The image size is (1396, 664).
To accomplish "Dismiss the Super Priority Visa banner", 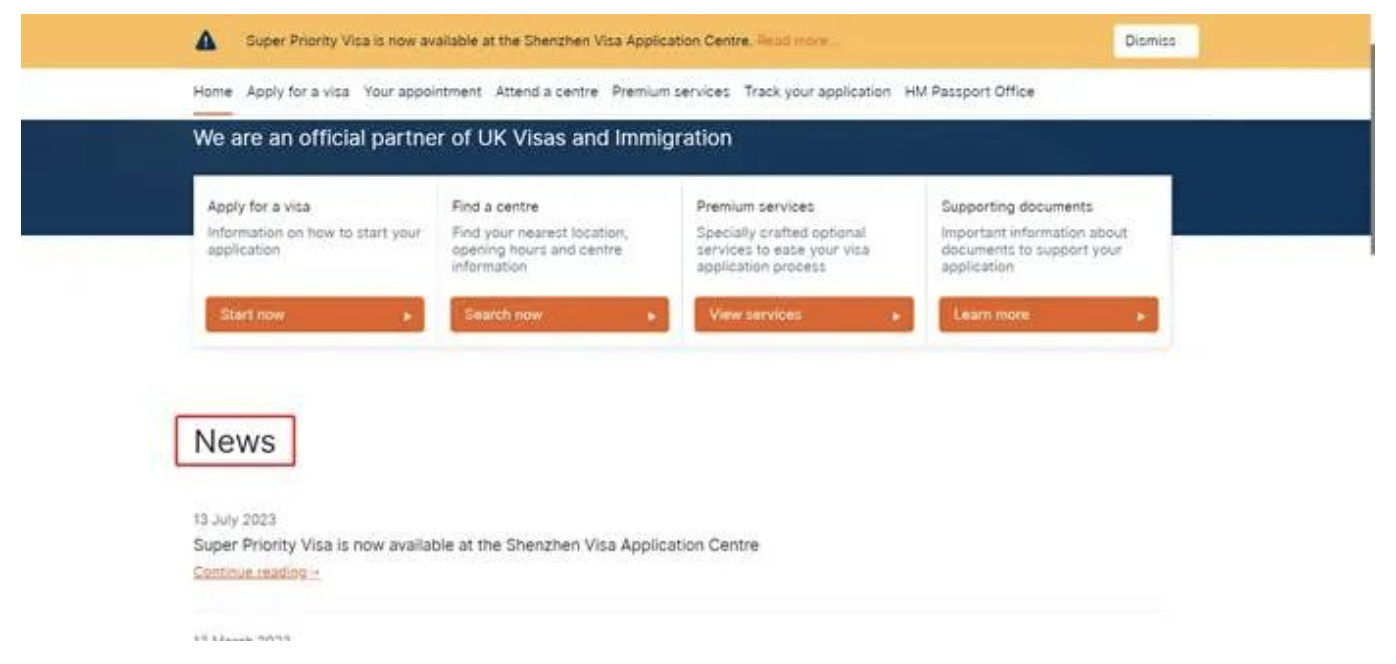I will [x=1155, y=41].
